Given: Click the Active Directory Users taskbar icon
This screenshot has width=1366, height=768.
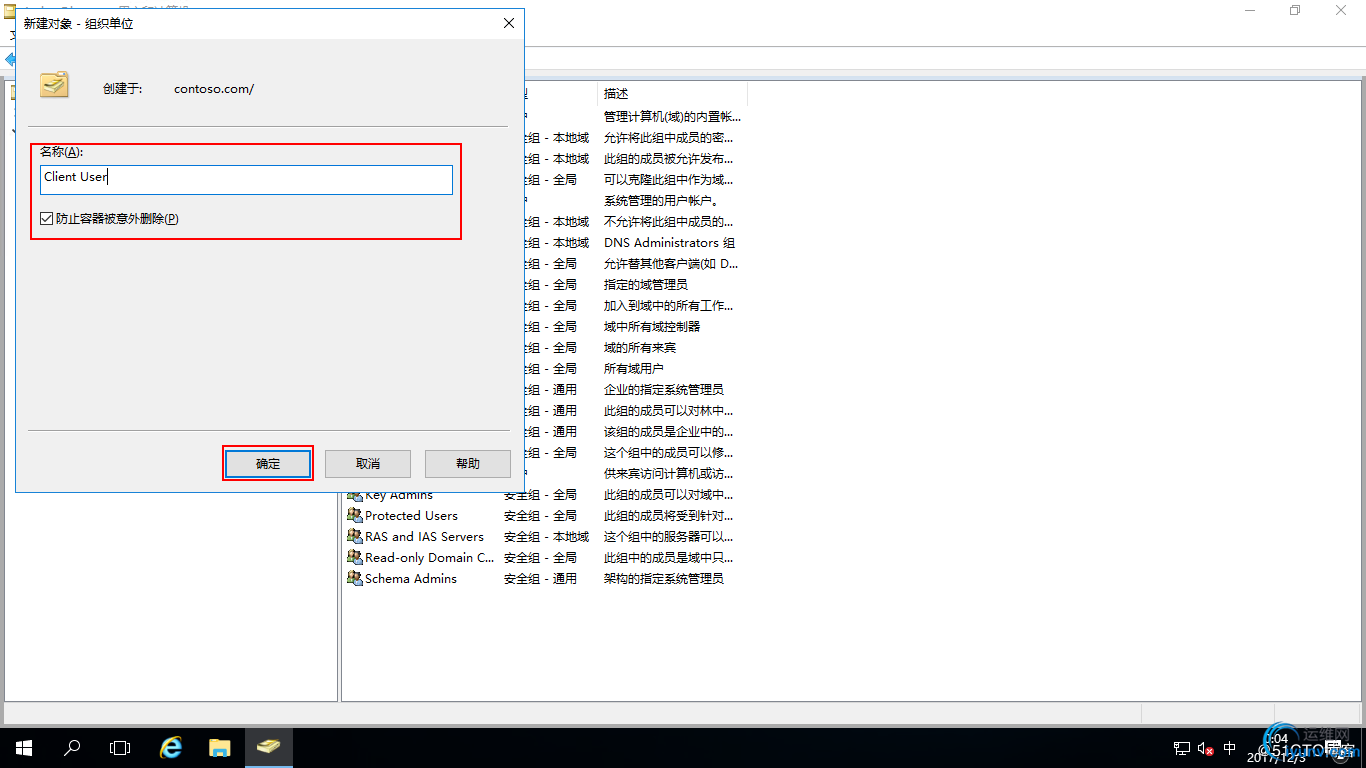Looking at the screenshot, I should [x=269, y=747].
